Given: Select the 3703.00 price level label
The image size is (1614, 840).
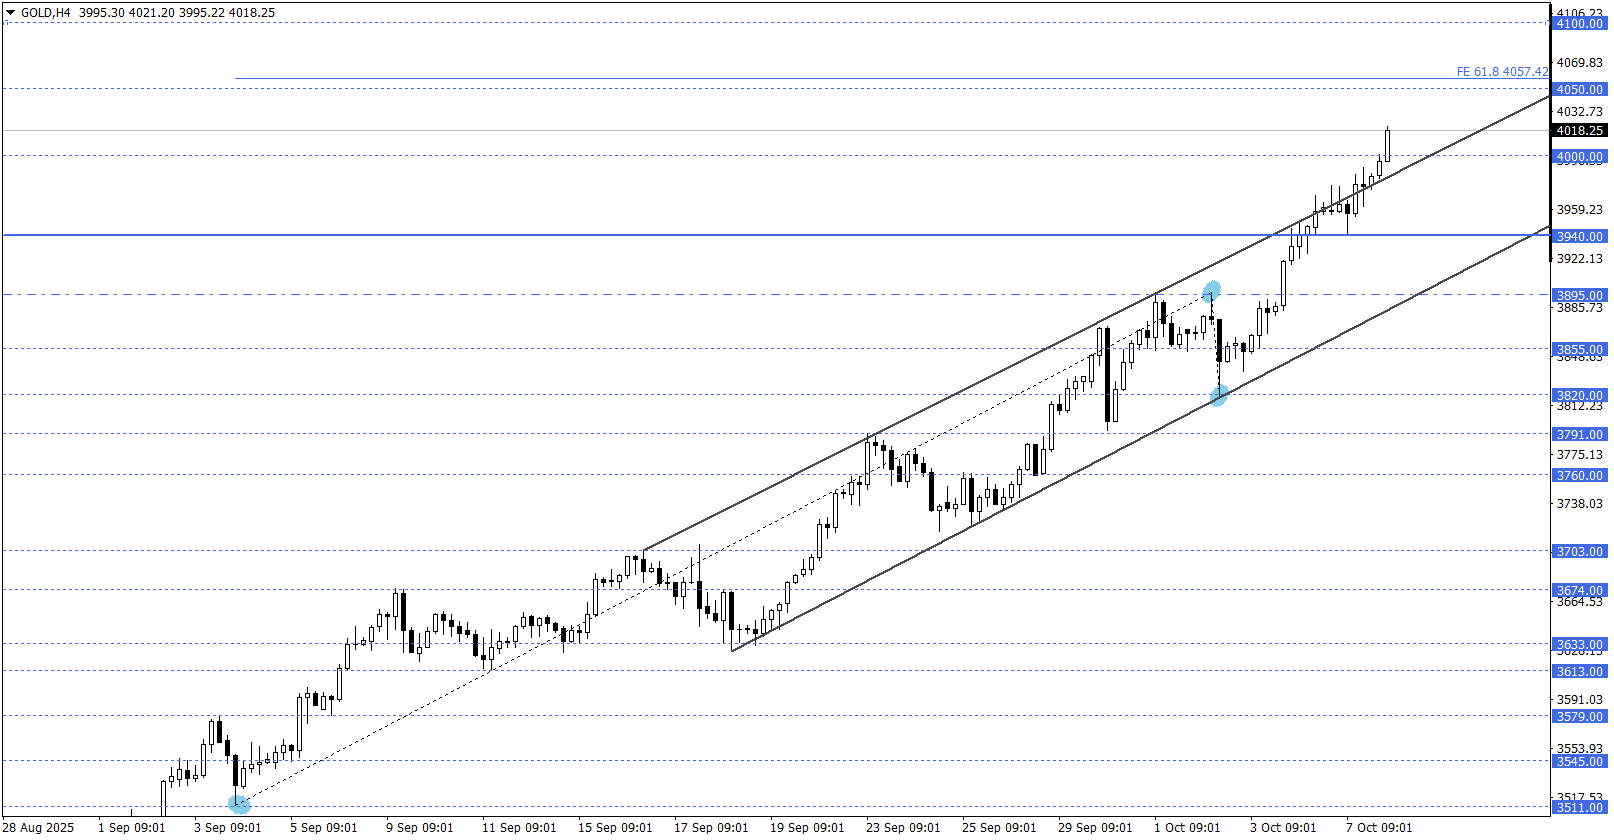Looking at the screenshot, I should click(x=1579, y=552).
